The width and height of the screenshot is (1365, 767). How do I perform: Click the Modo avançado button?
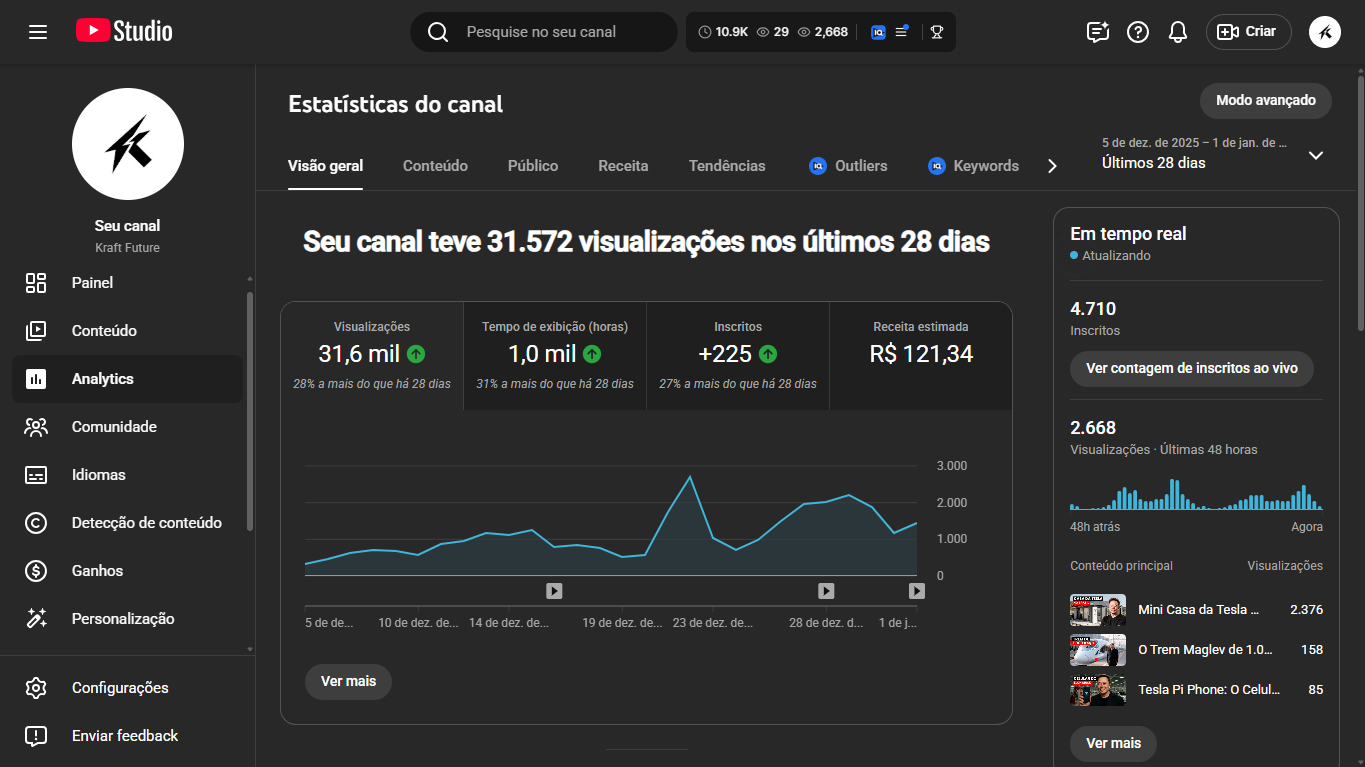pos(1265,101)
